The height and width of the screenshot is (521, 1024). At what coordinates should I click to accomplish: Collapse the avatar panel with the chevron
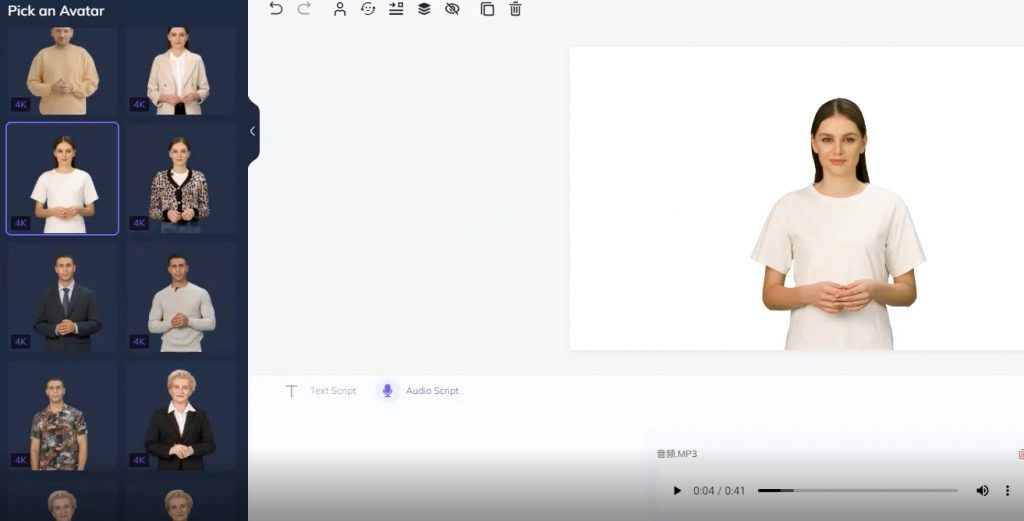(253, 131)
